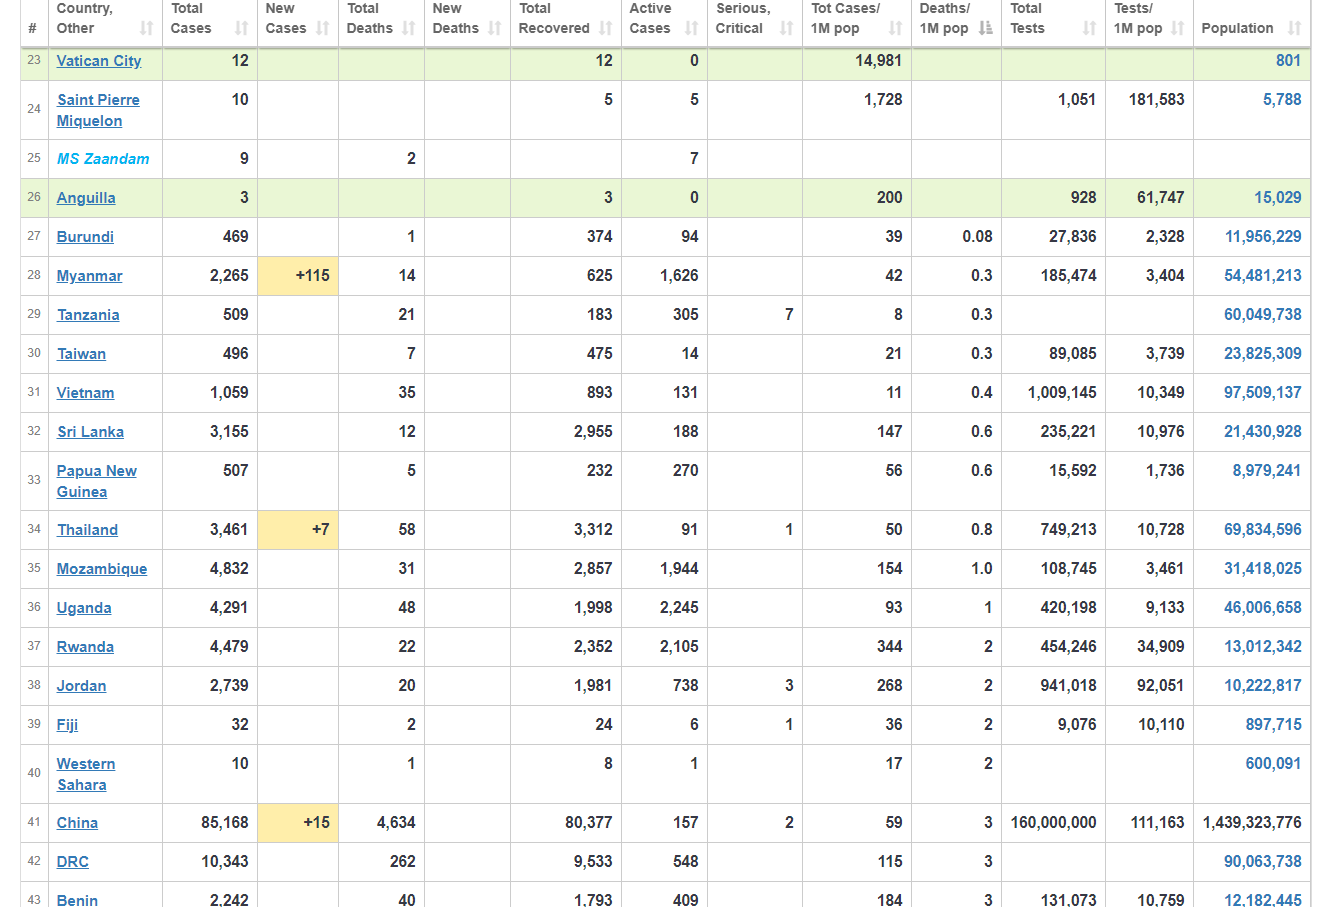Sort by Total Tests column arrow icon

[x=1089, y=28]
